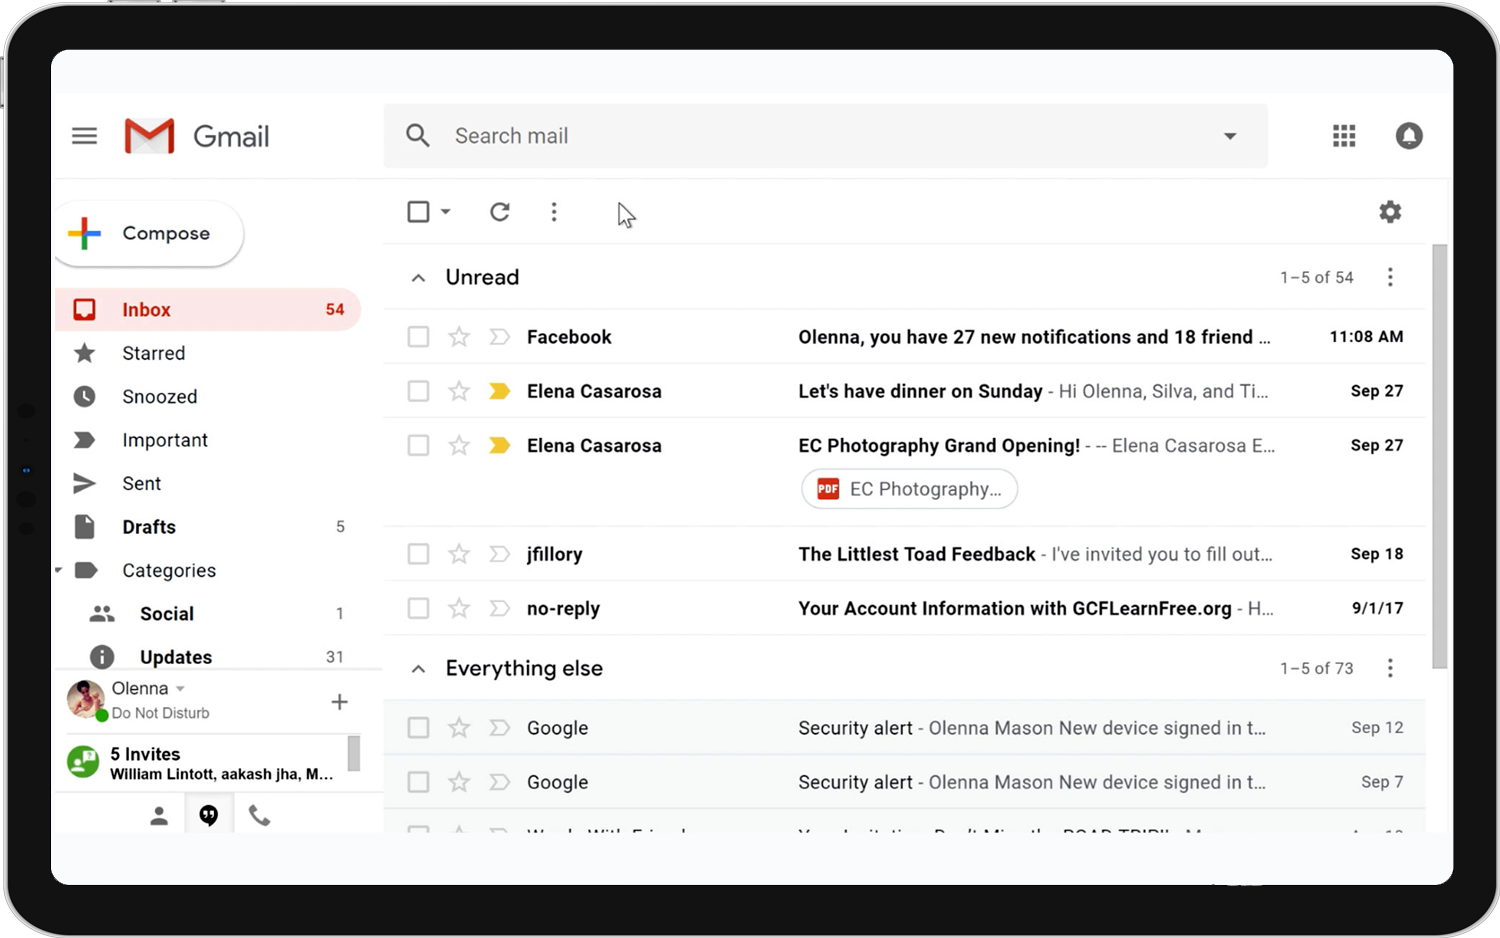1500x938 pixels.
Task: Open the Google apps grid
Action: click(1344, 136)
